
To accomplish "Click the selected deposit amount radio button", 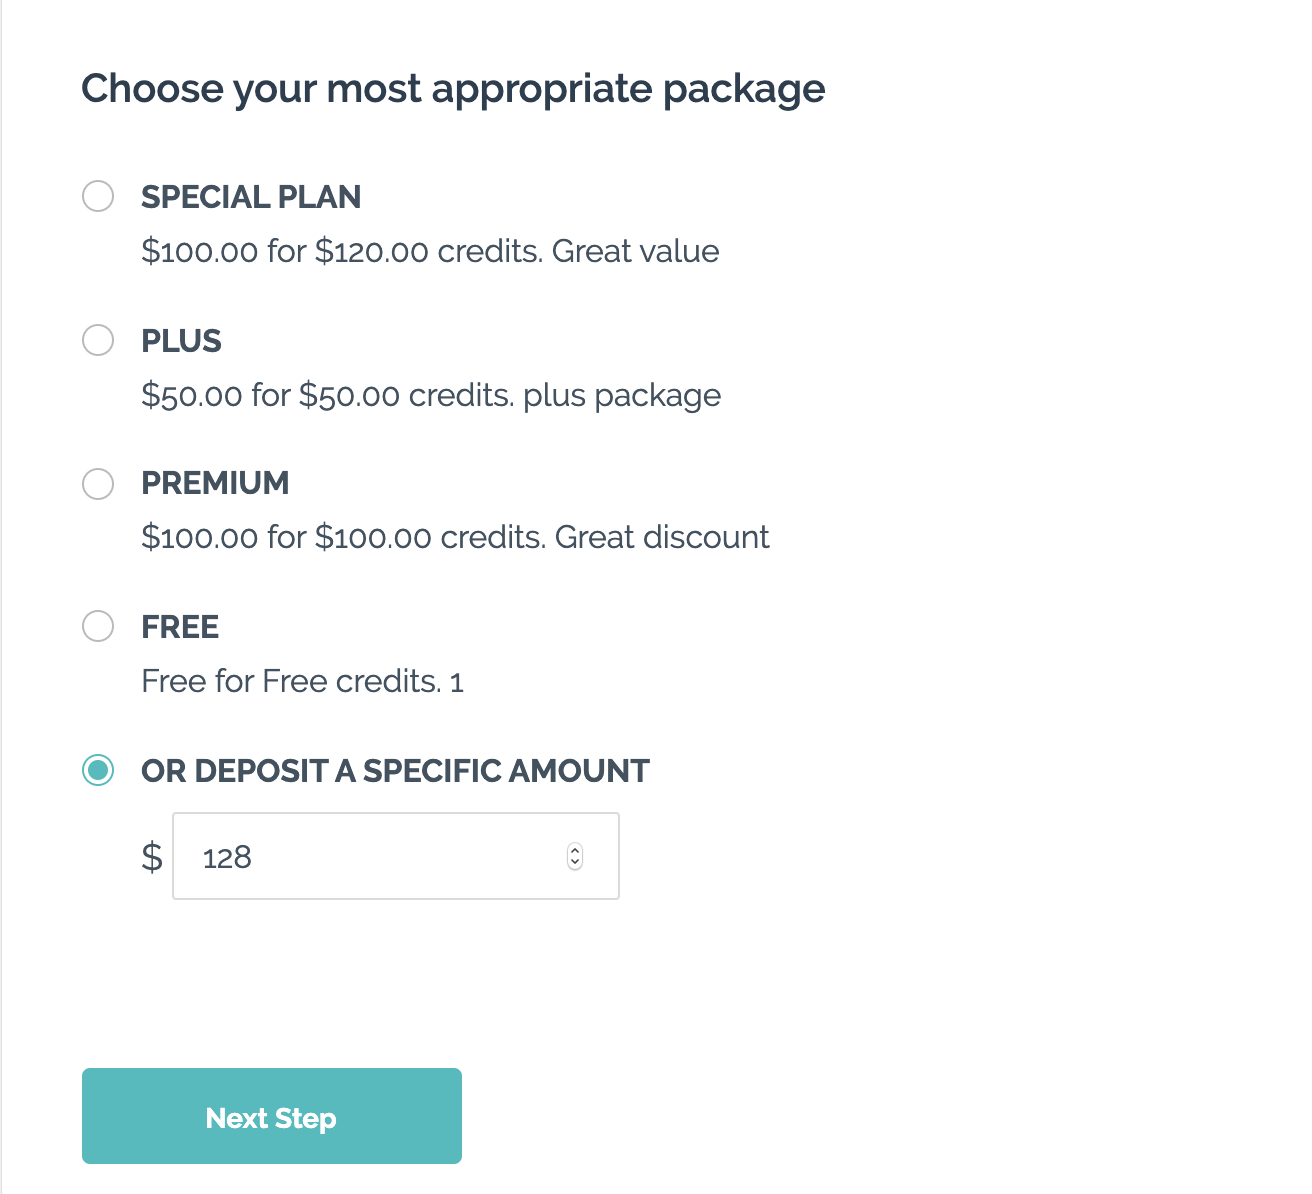I will click(98, 770).
